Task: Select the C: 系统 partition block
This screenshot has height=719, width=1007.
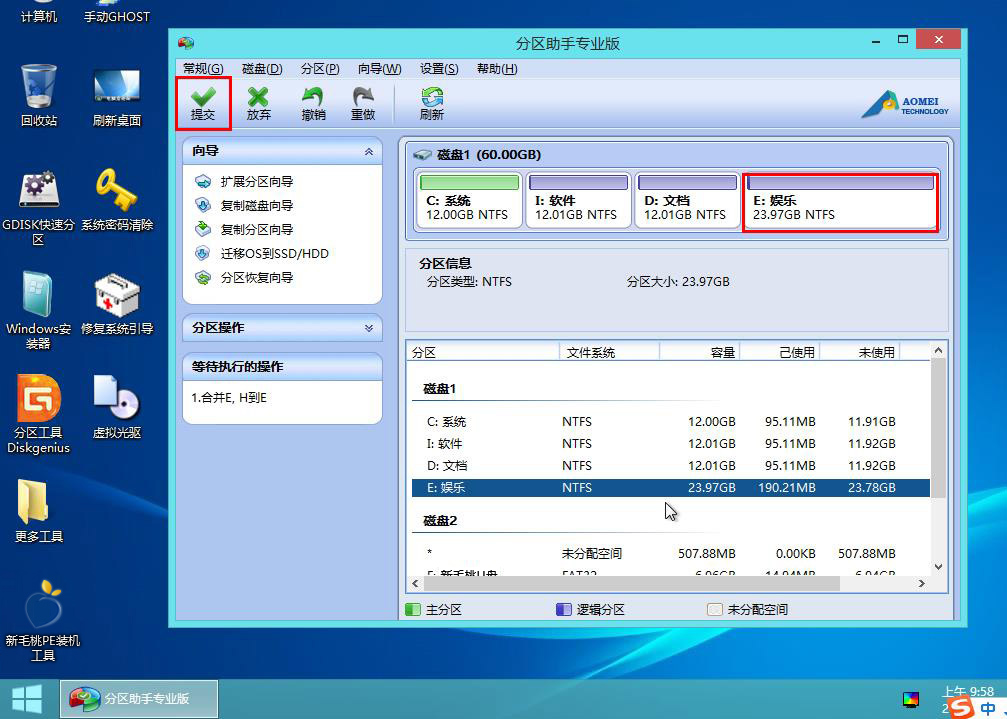Action: point(469,200)
